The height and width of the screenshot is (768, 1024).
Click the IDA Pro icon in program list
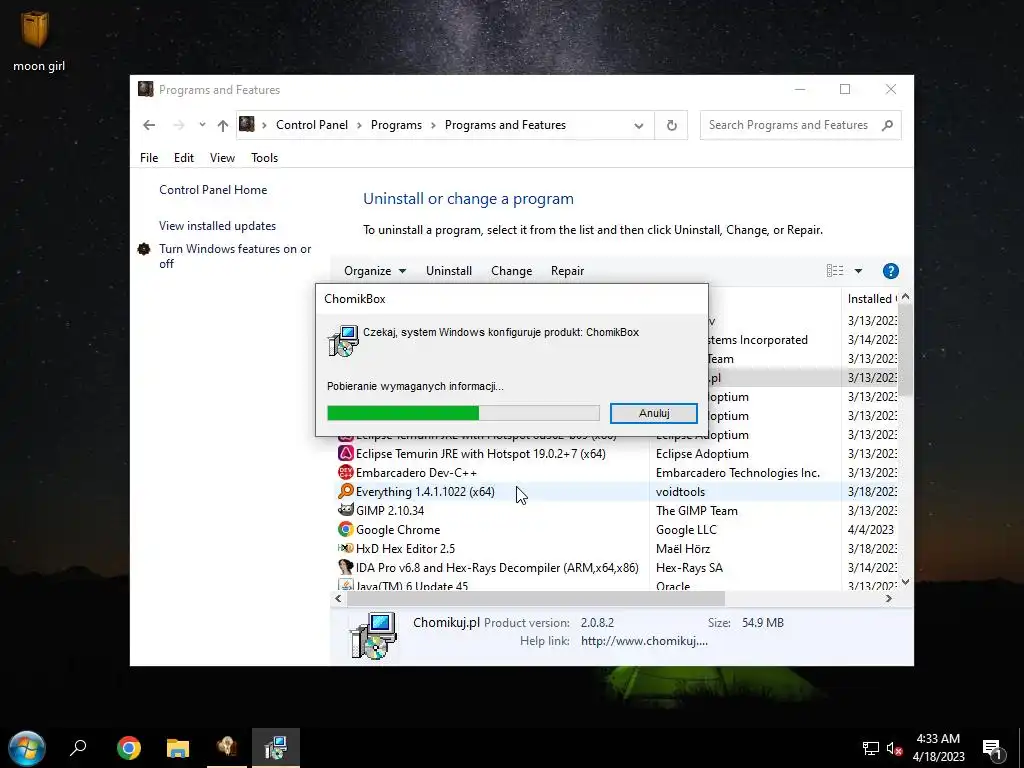click(x=345, y=568)
